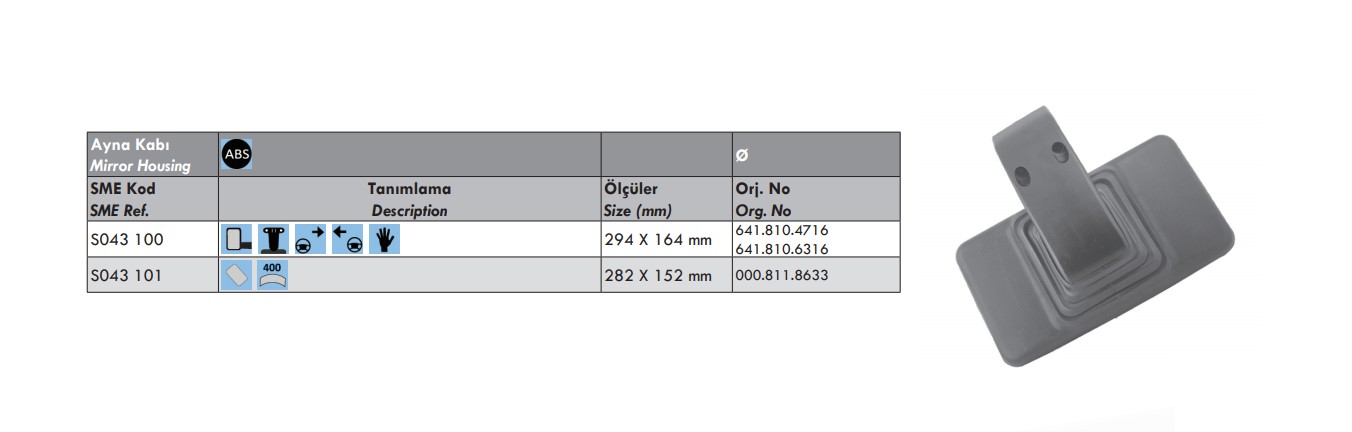This screenshot has width=1352, height=432.
Task: Click the Orj. No column header
Action: click(x=763, y=199)
